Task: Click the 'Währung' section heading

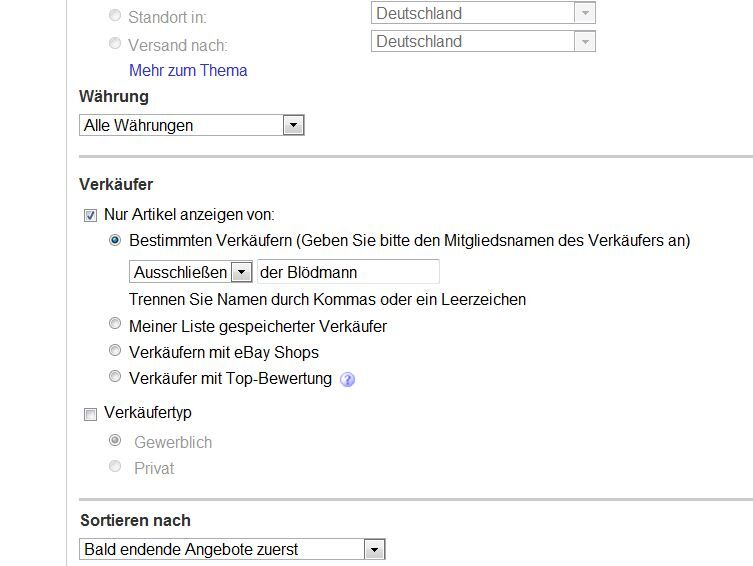Action: (x=114, y=96)
